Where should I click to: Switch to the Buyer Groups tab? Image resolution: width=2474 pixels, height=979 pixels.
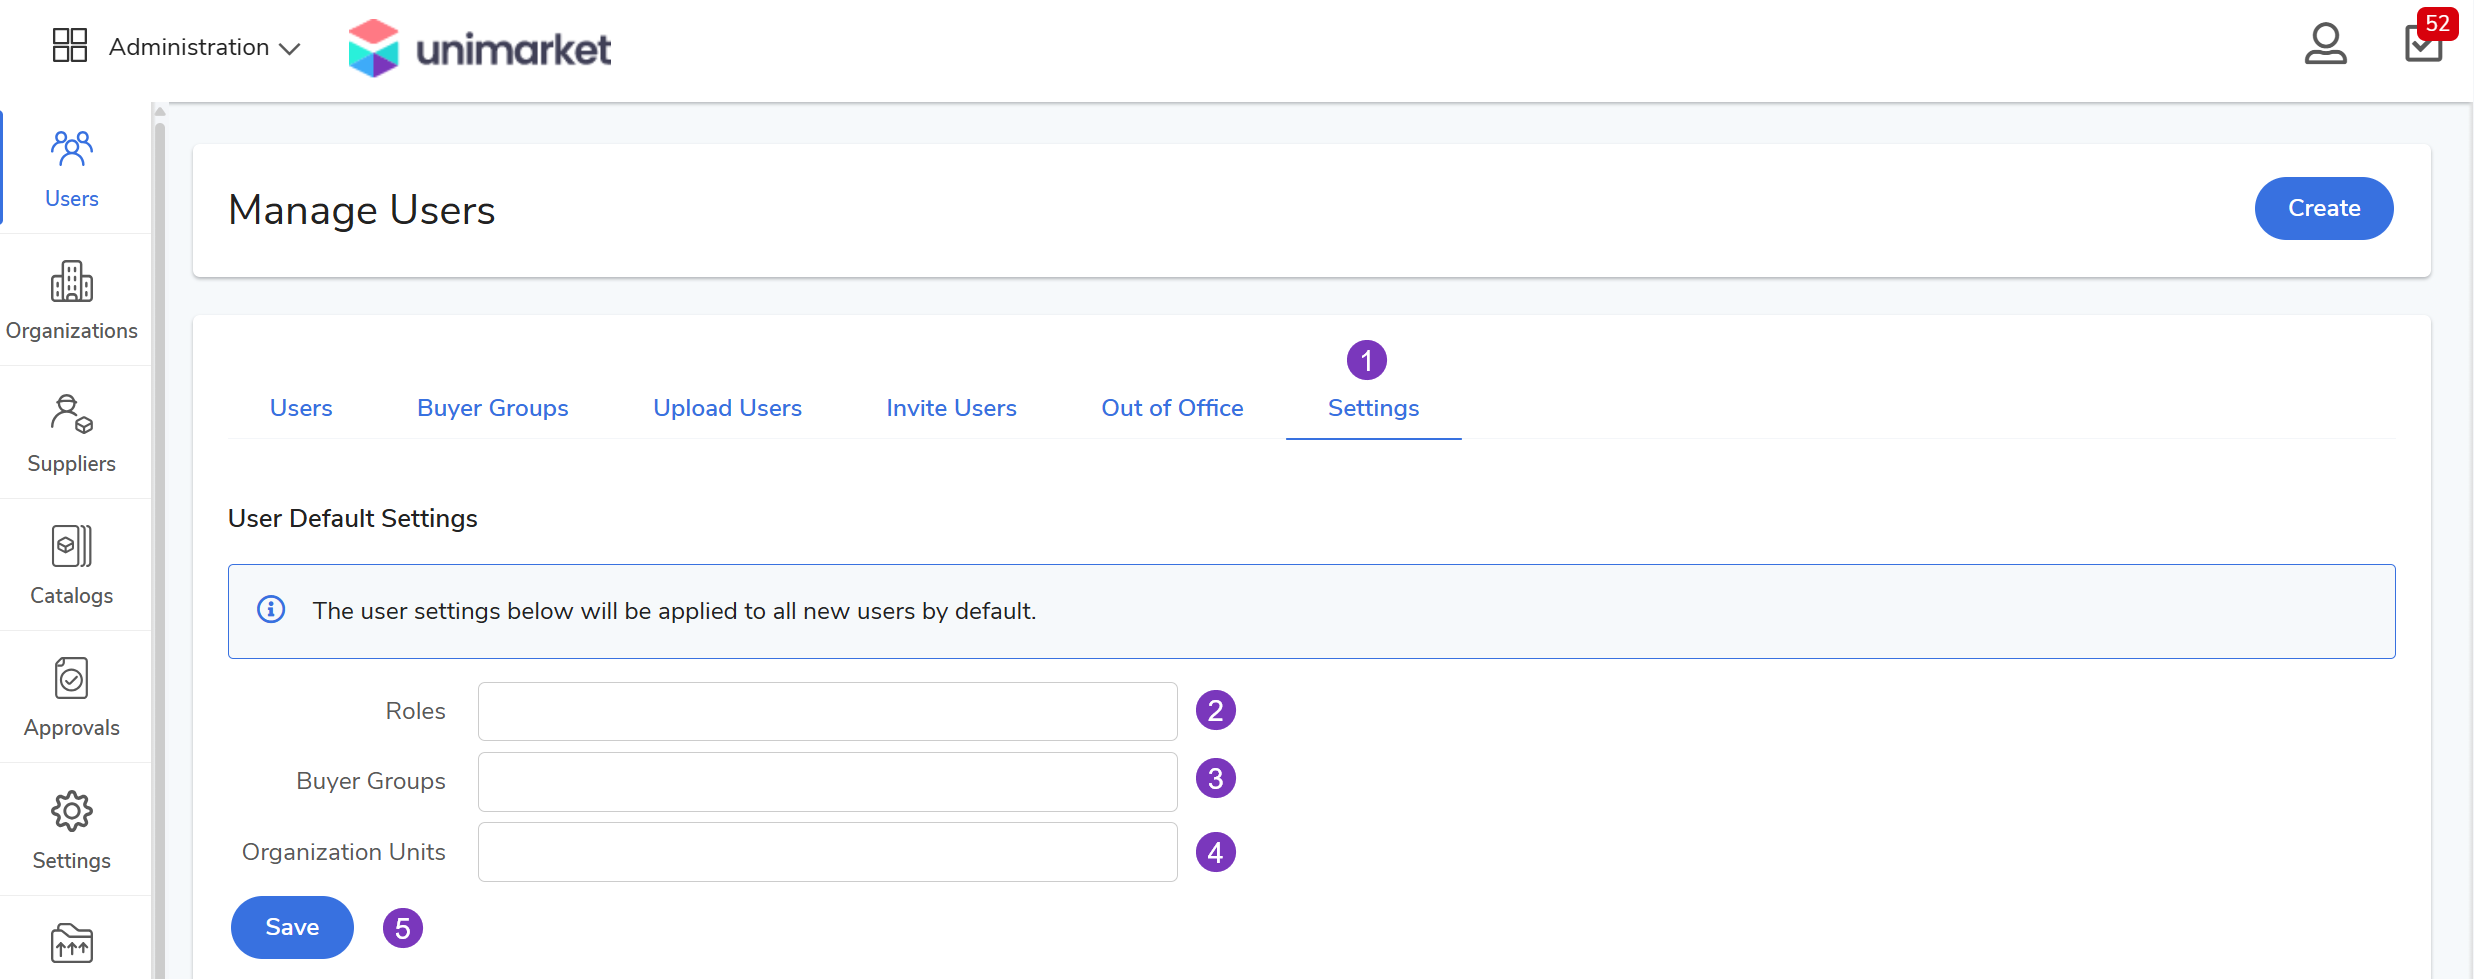[492, 408]
